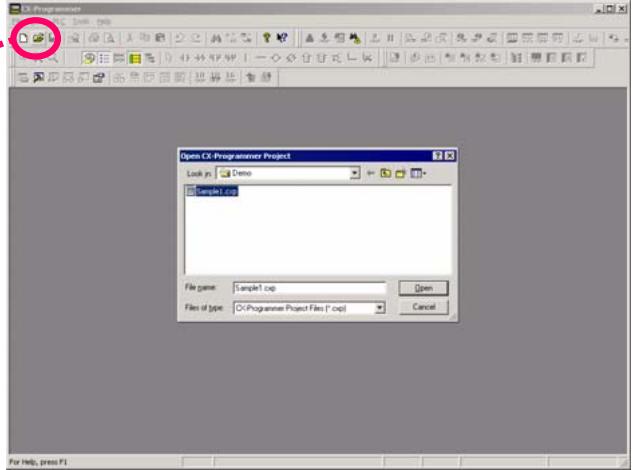Click the vertical line ladder tool
Viewport: 633px width, 470px height.
(245, 59)
